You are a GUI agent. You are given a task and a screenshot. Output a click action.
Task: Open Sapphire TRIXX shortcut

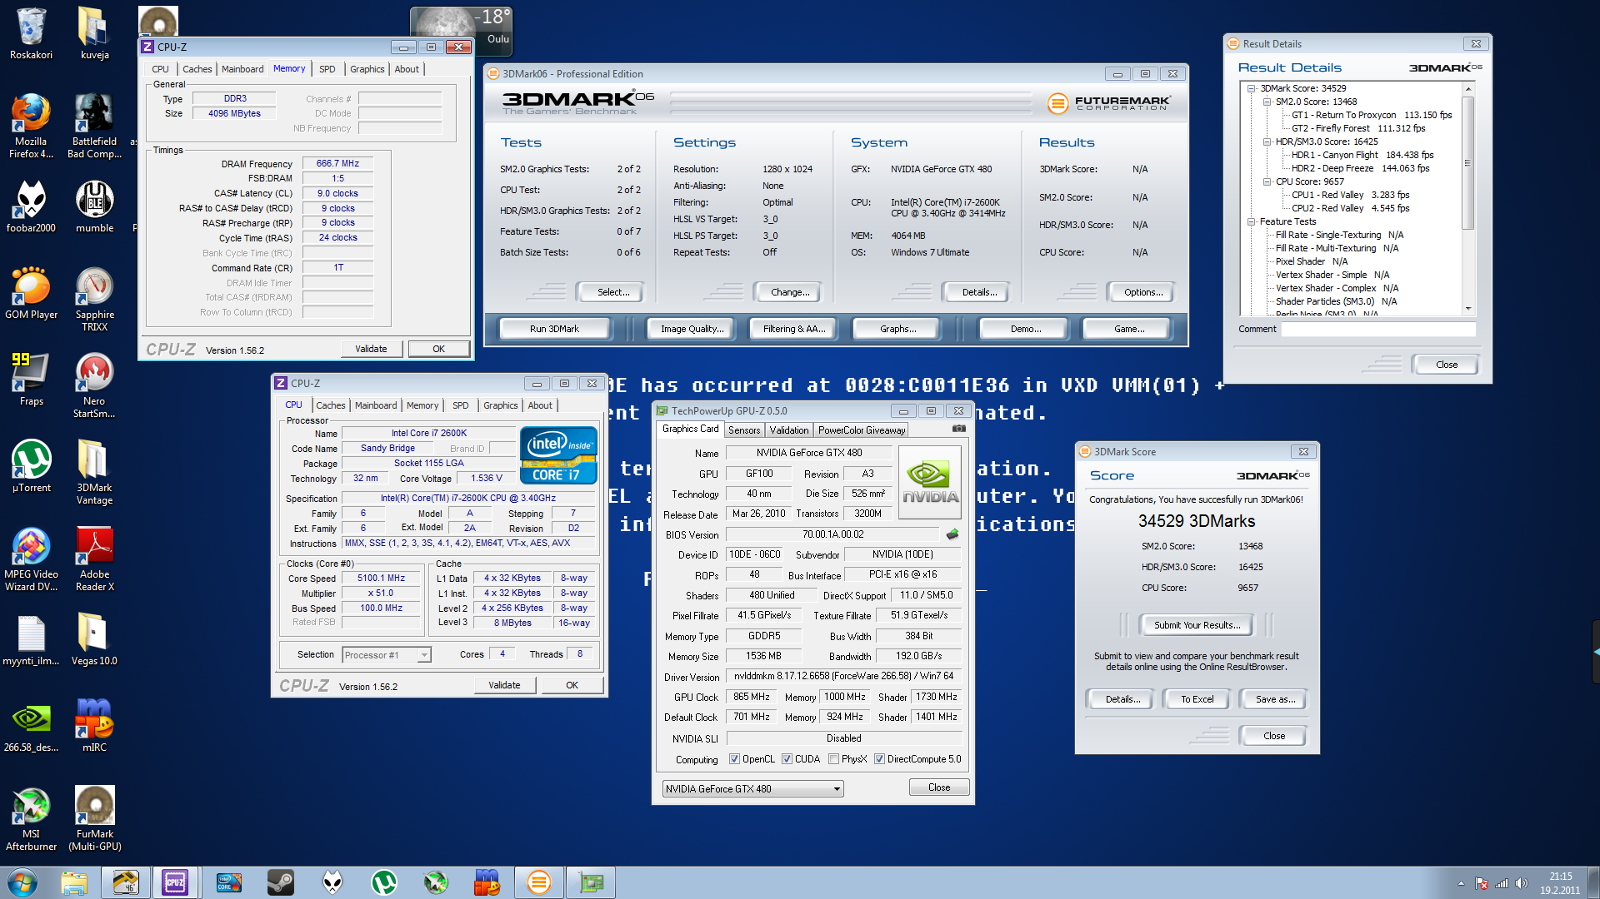tap(94, 299)
